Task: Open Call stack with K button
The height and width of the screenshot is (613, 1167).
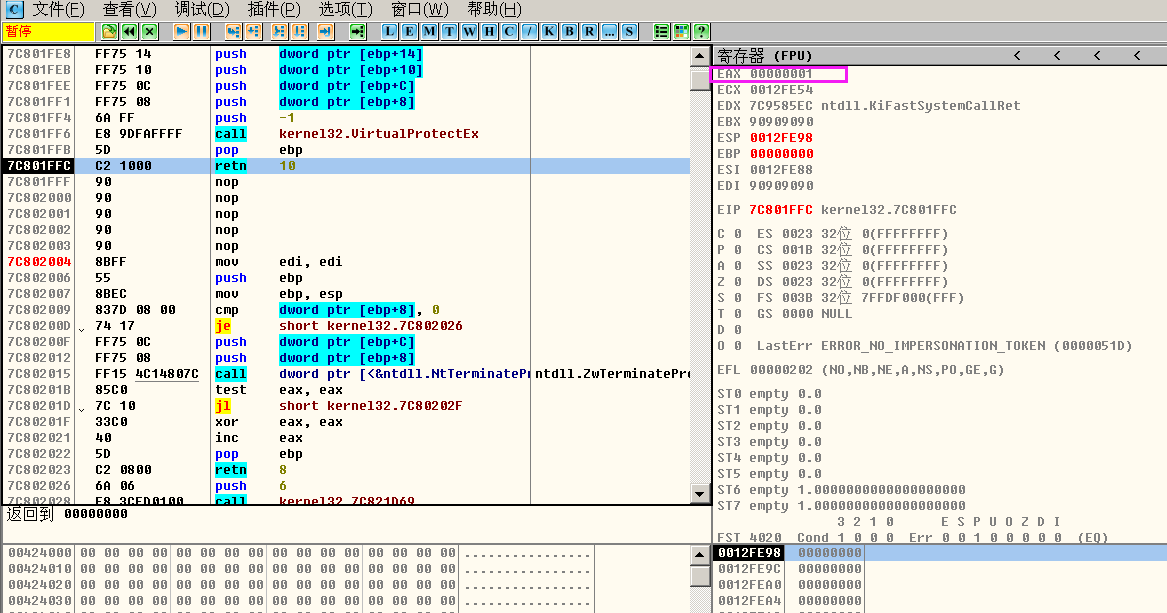Action: (x=549, y=31)
